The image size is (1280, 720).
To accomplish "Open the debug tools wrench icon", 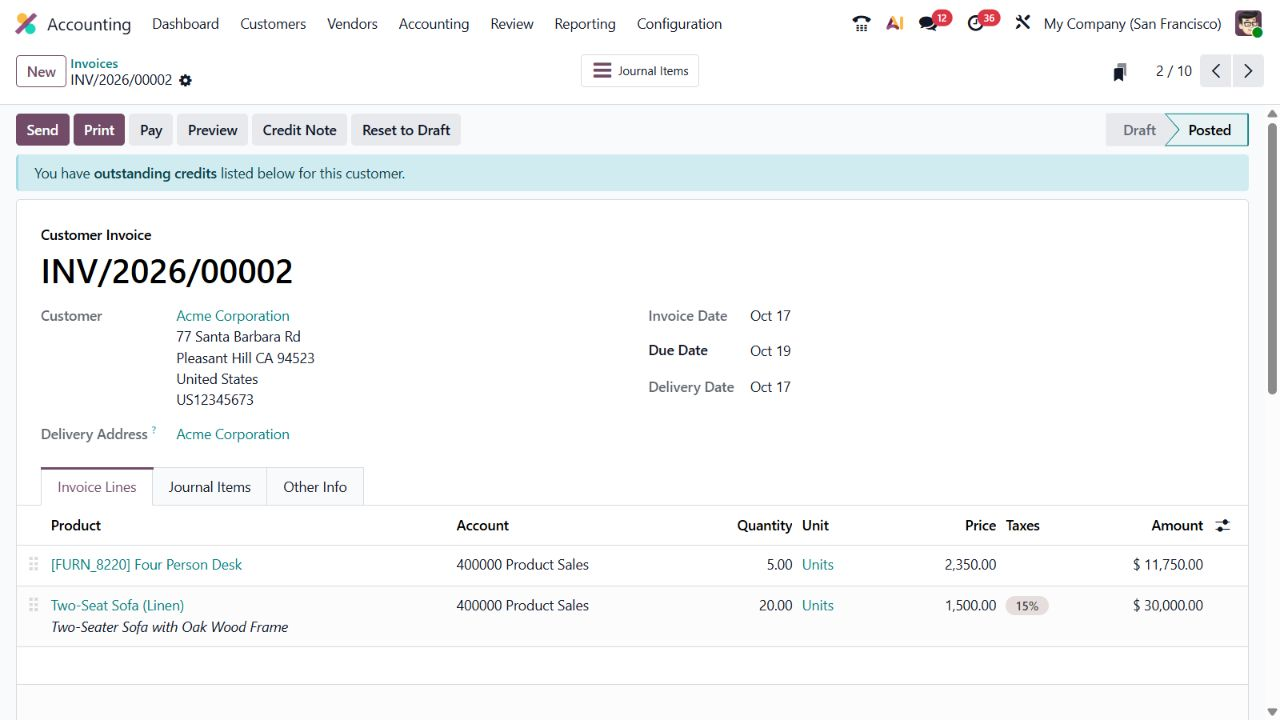I will tap(1022, 23).
